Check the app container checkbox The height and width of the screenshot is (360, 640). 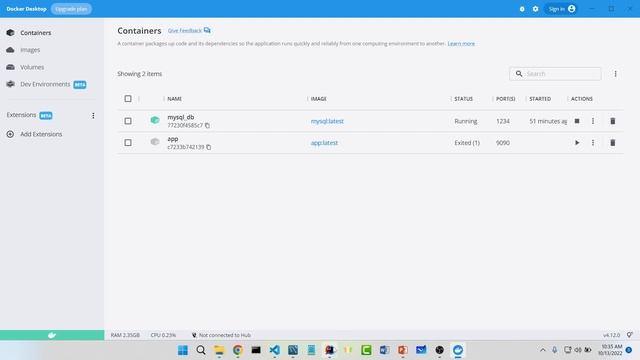click(x=128, y=142)
